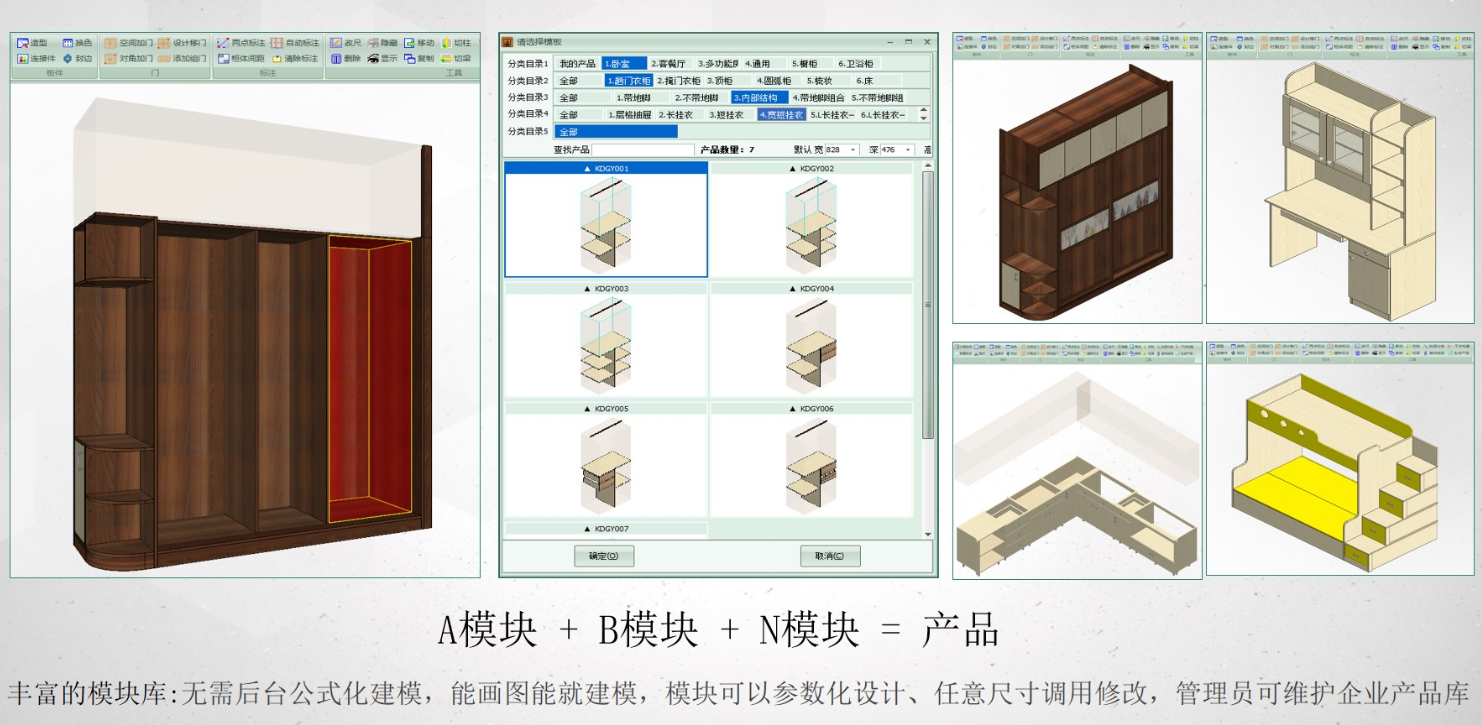Step up the category row 4 spinner
This screenshot has height=725, width=1482.
(x=924, y=110)
